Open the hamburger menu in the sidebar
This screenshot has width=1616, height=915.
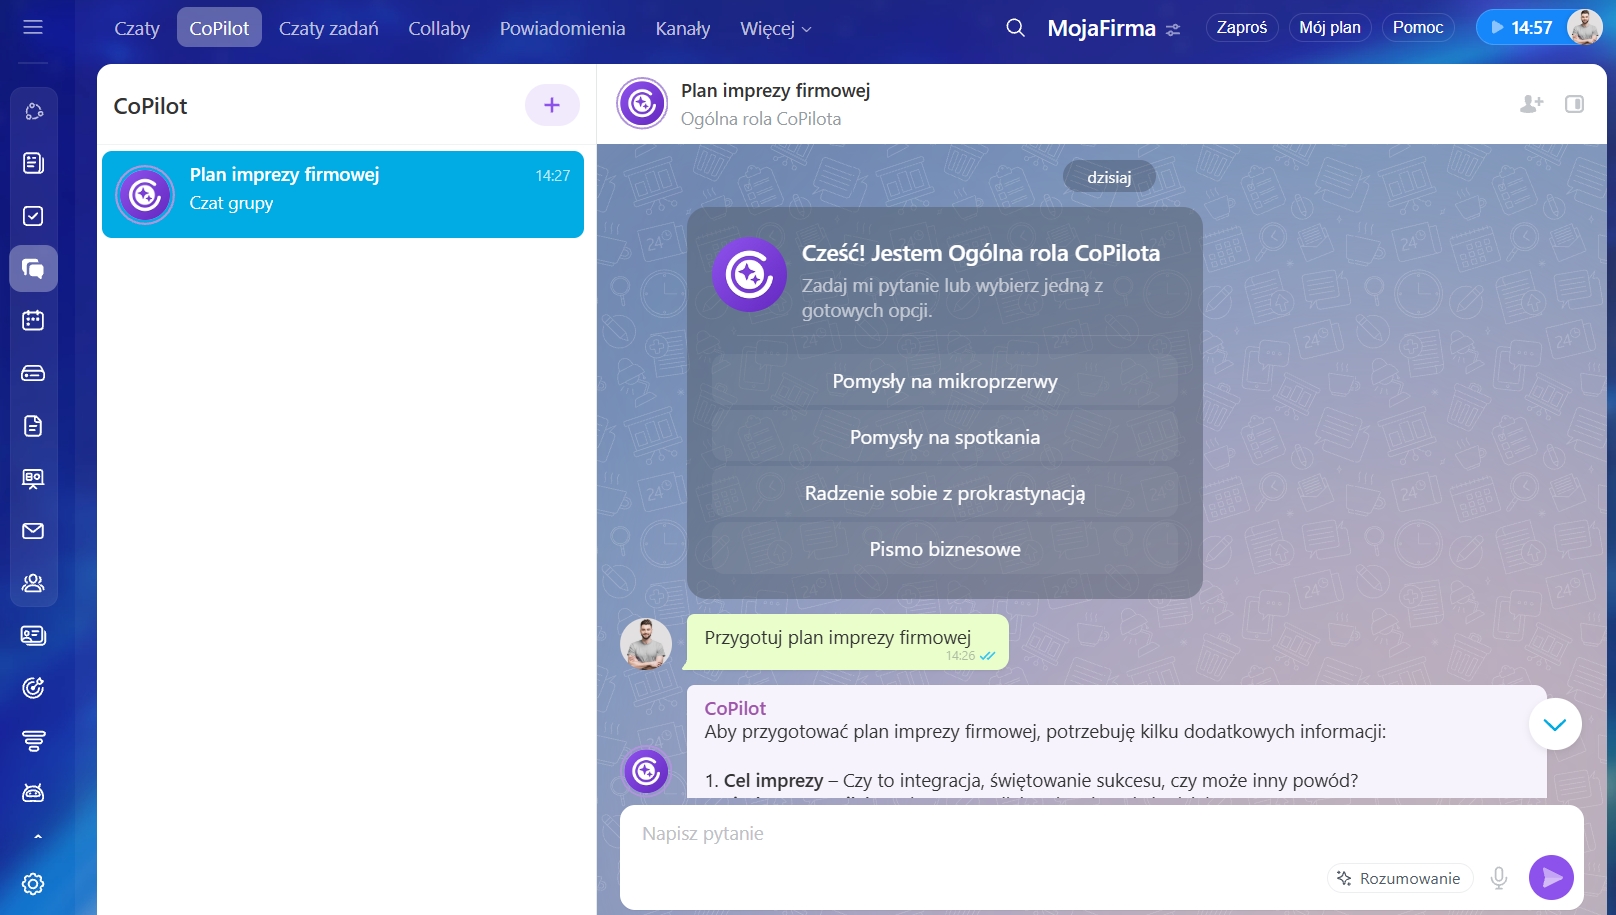click(33, 27)
